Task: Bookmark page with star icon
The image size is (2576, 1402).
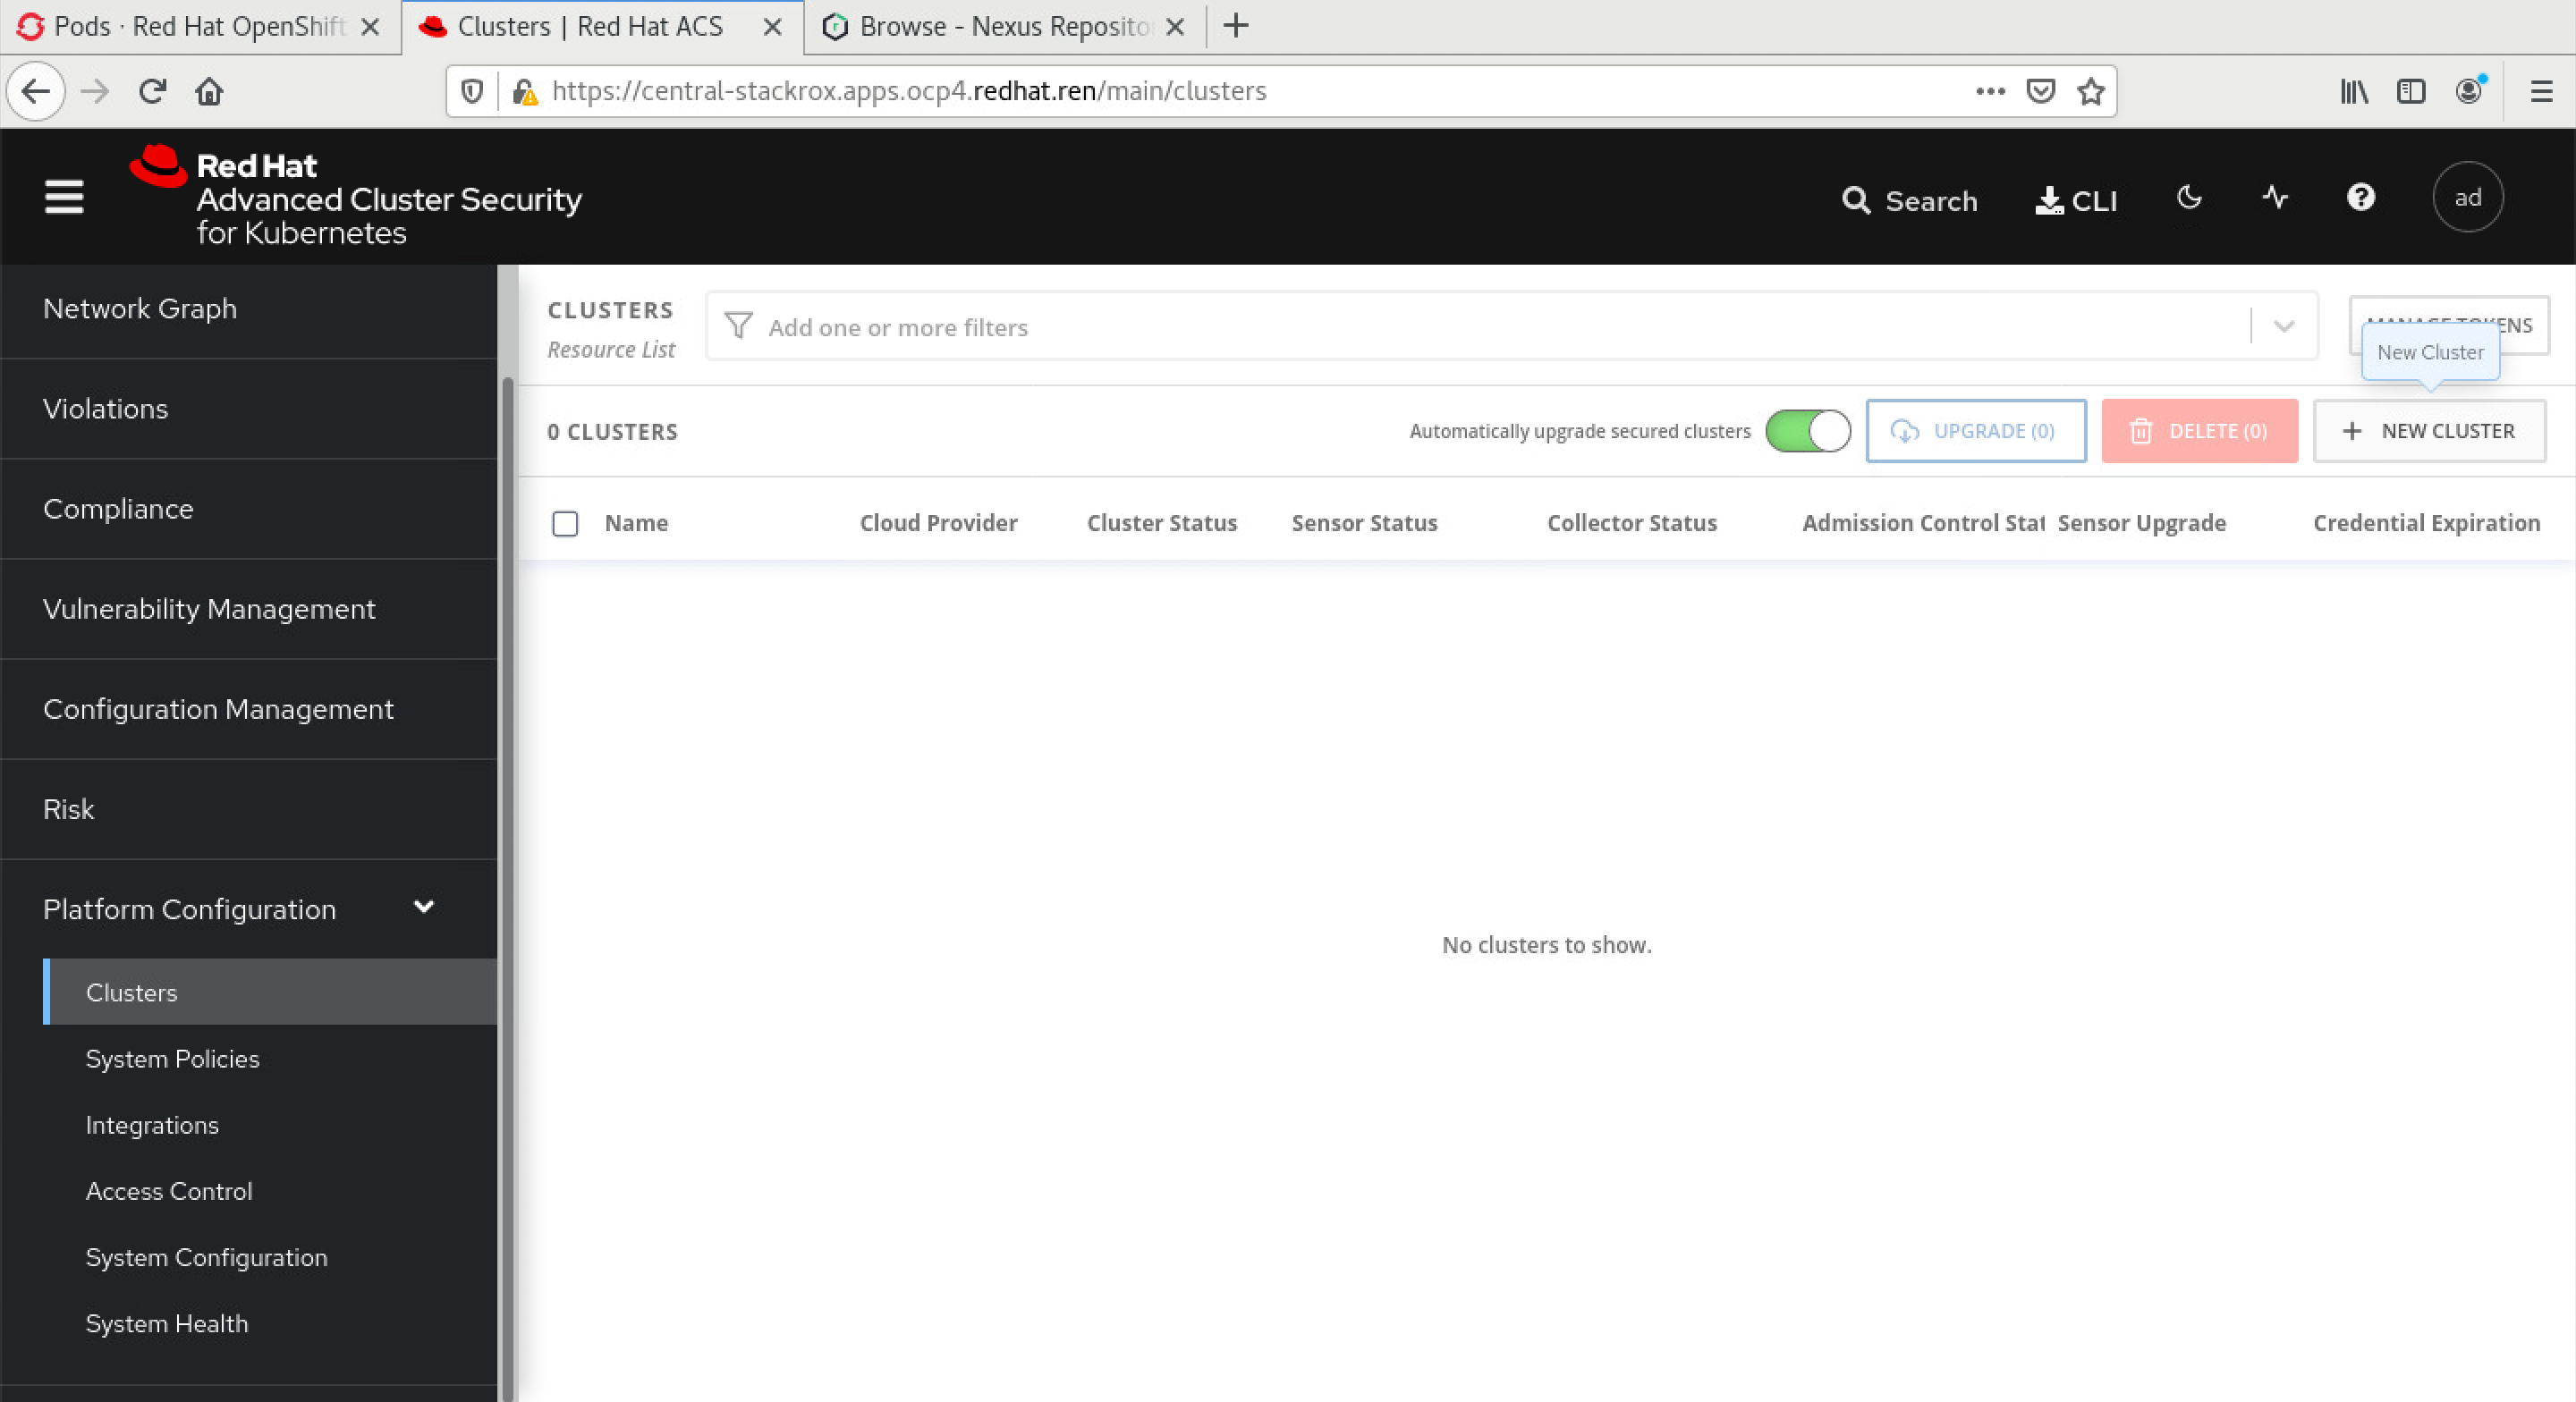Action: pos(2091,91)
